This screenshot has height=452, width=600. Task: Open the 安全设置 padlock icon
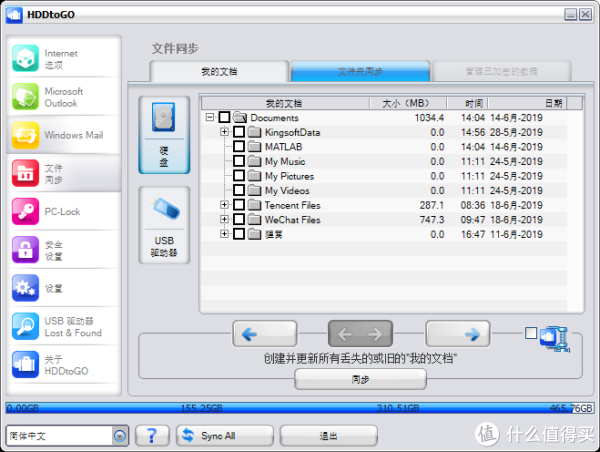(x=25, y=250)
